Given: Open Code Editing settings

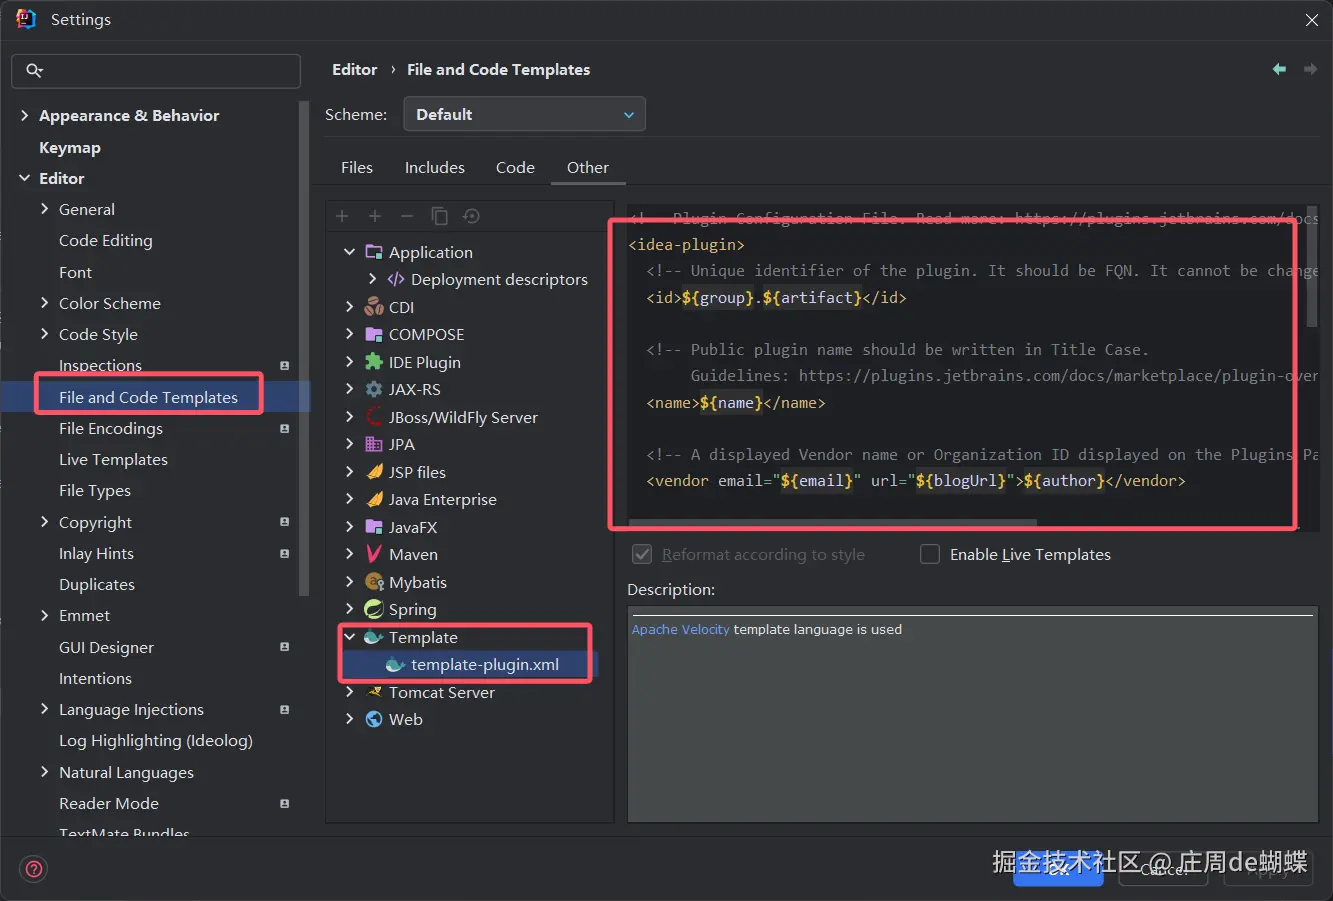Looking at the screenshot, I should pos(106,240).
